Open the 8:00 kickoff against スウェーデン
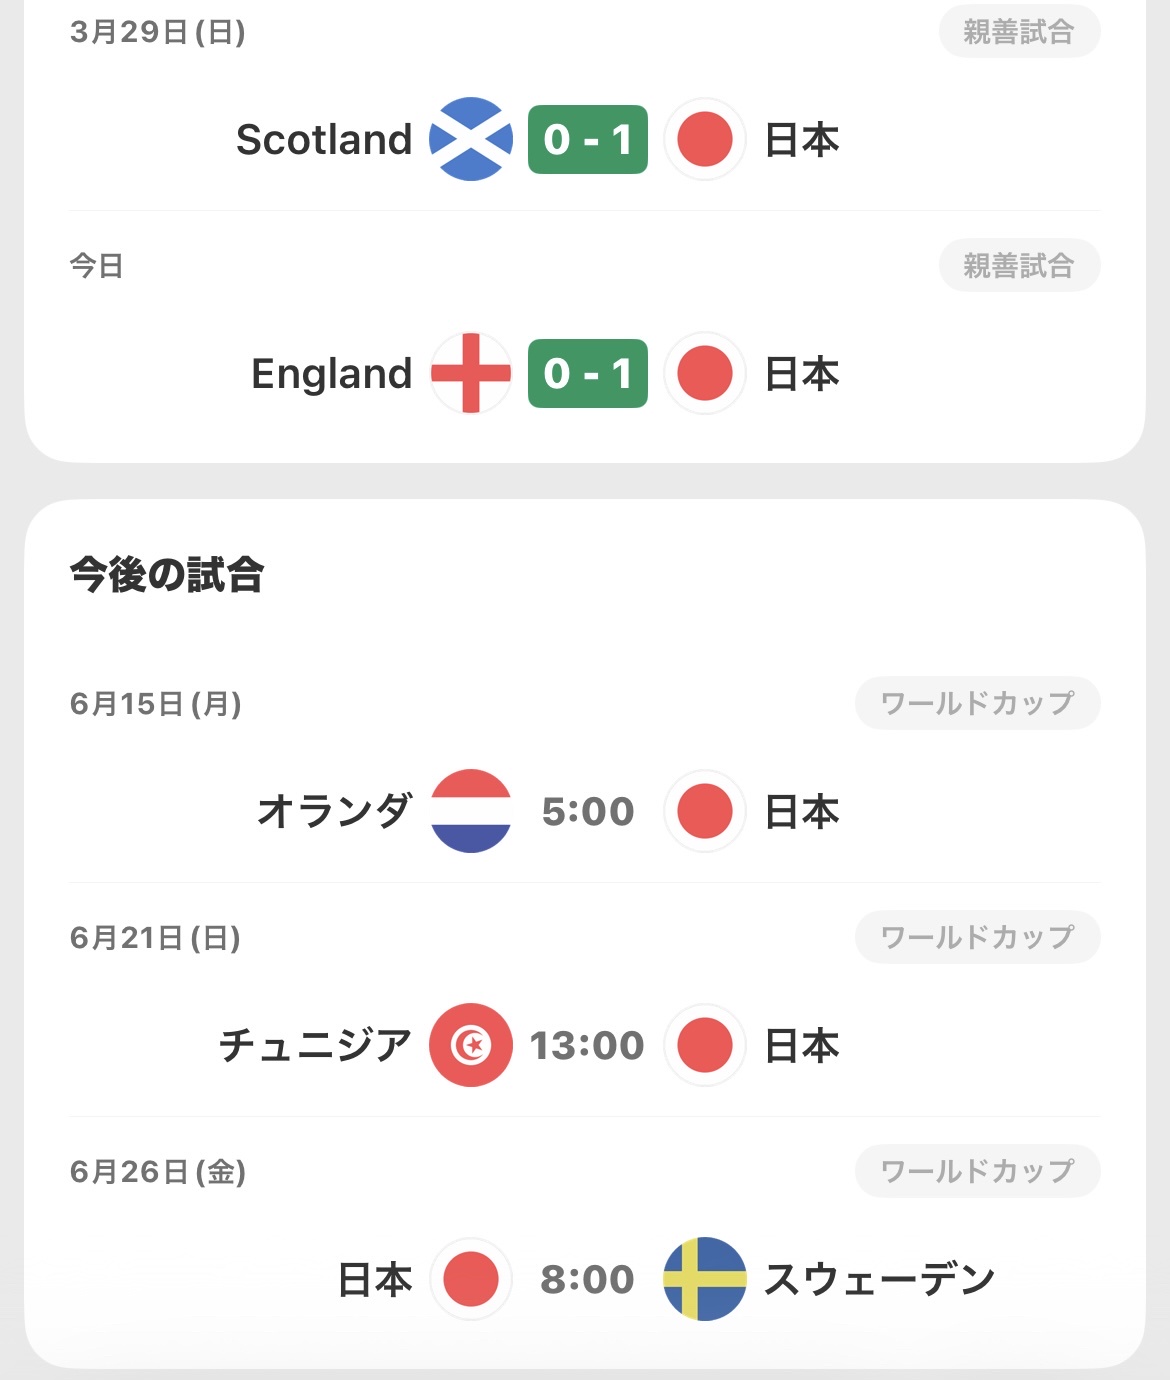1170x1380 pixels. (x=588, y=1279)
